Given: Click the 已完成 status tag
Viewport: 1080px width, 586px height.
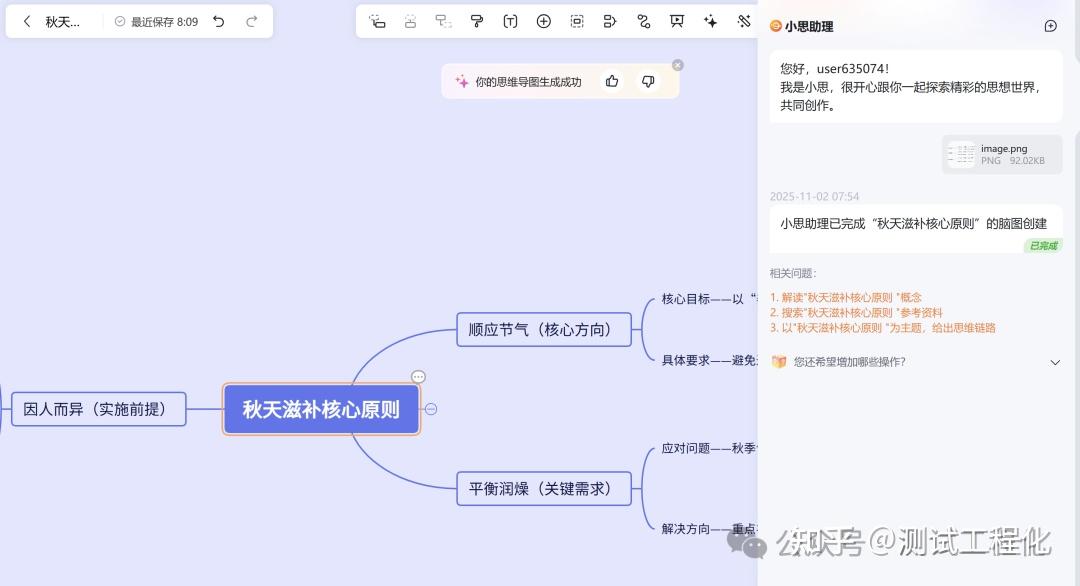Looking at the screenshot, I should [1043, 246].
